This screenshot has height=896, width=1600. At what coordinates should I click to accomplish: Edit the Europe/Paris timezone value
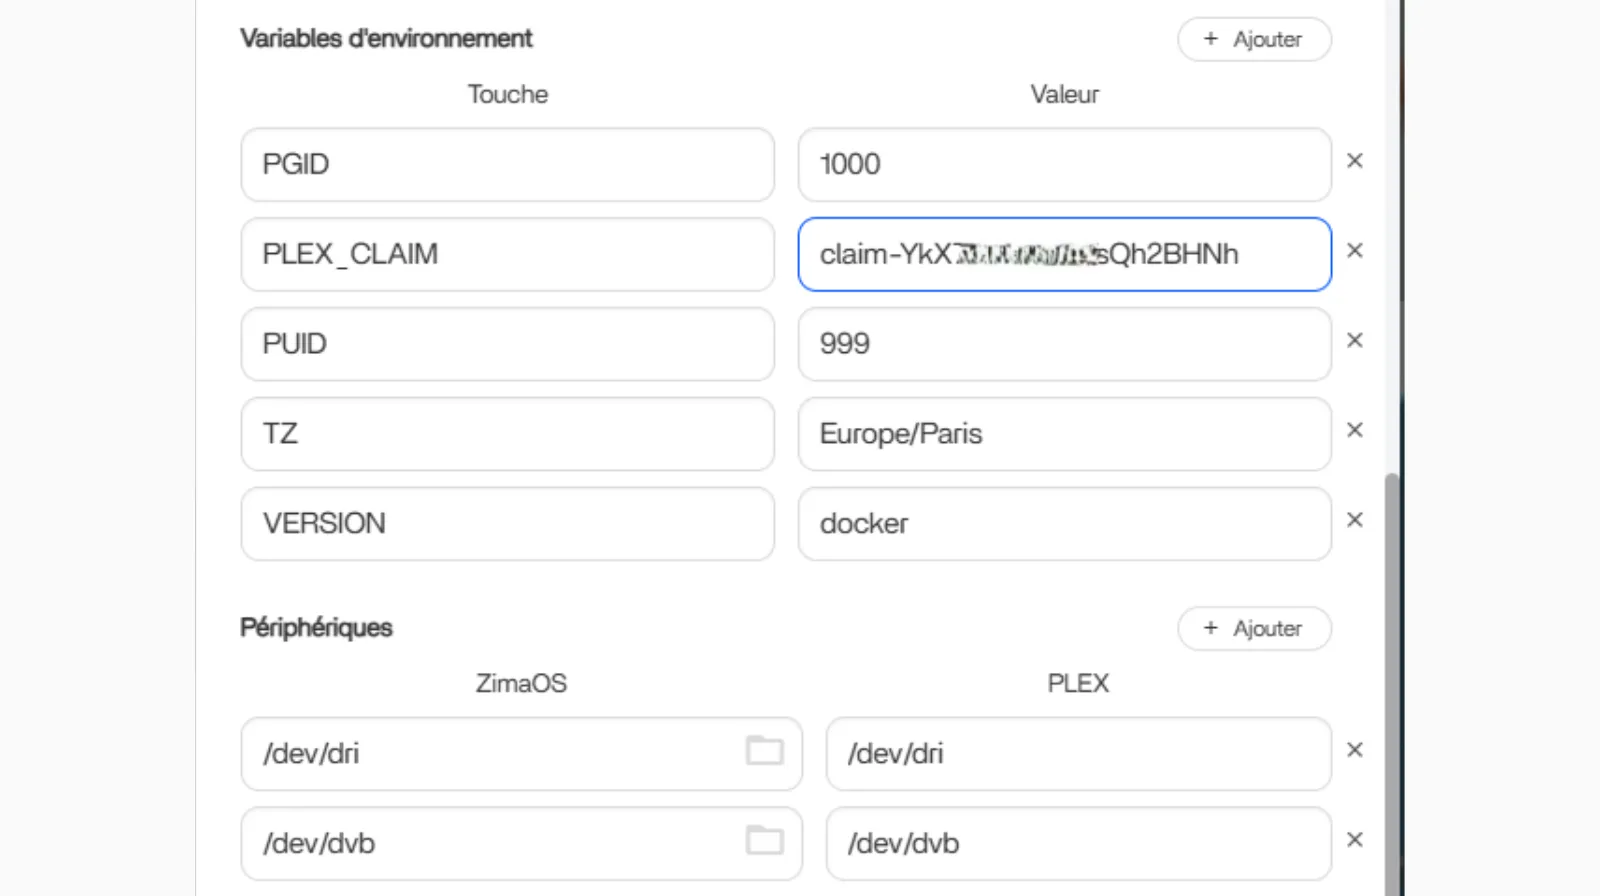(1064, 434)
